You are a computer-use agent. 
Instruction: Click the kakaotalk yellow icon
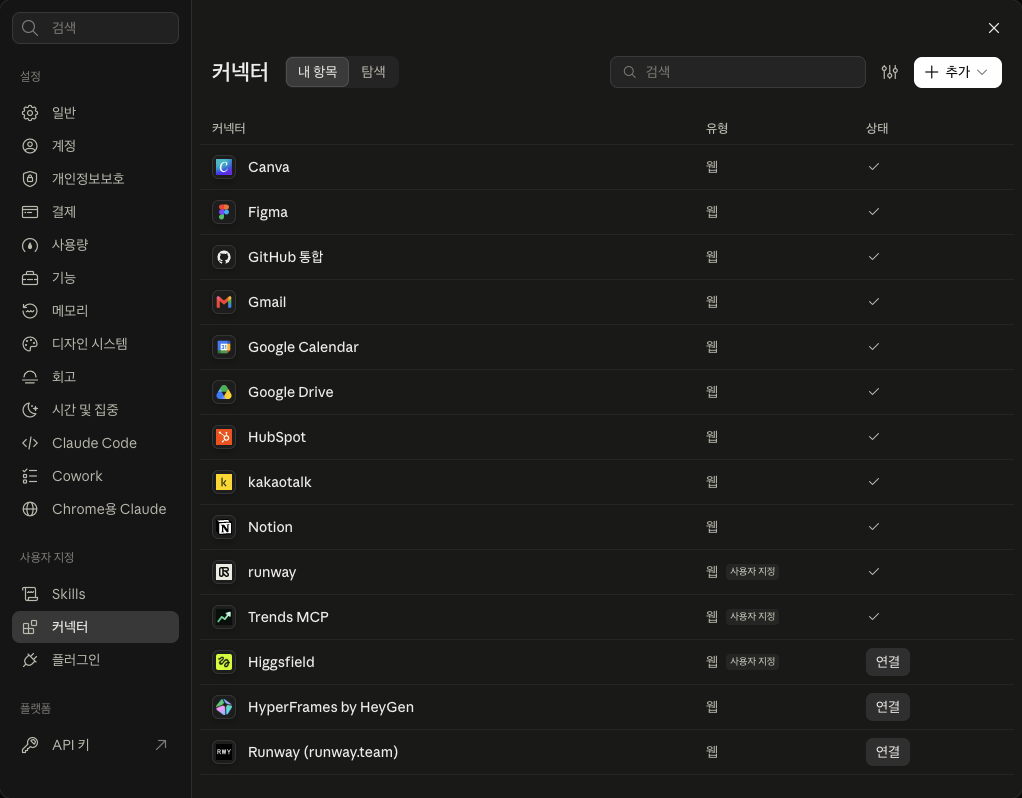224,482
